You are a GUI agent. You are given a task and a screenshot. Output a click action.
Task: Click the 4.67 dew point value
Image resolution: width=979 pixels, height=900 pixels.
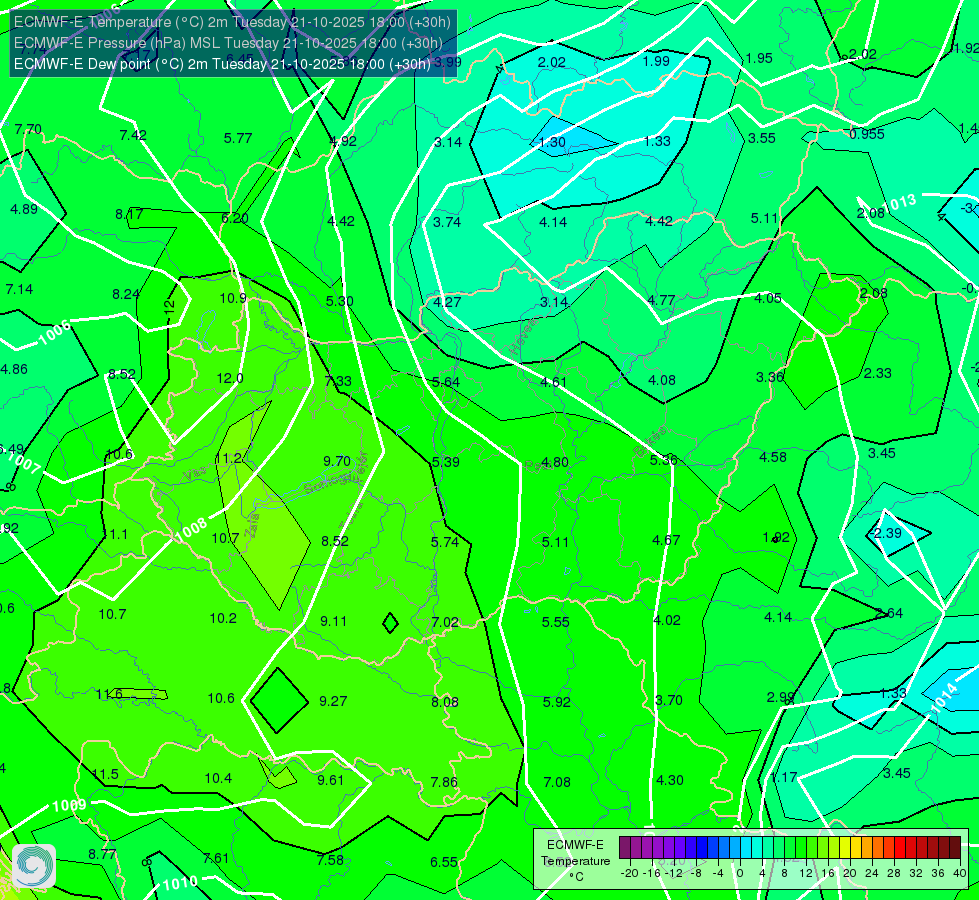(666, 540)
